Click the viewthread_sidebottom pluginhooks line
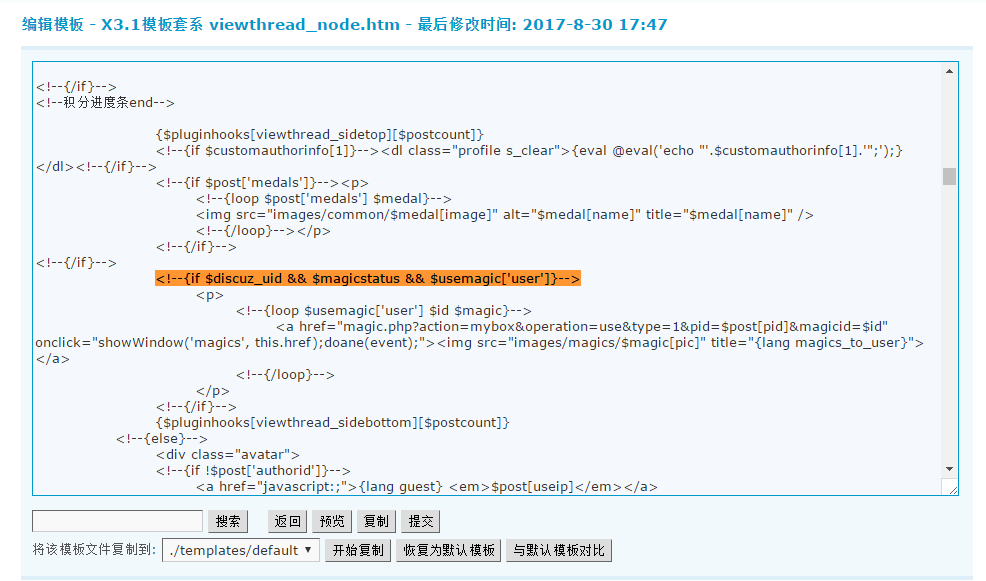The image size is (986, 581). coord(333,423)
